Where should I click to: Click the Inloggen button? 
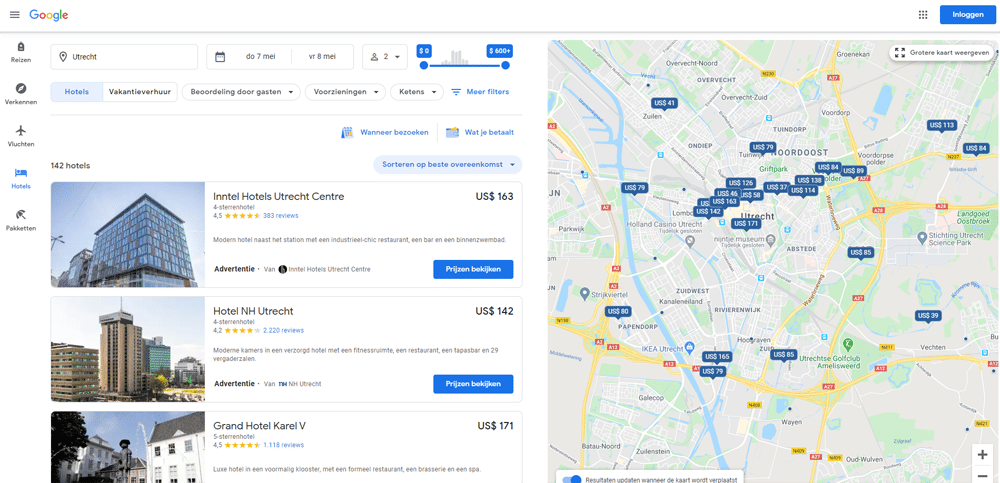point(967,15)
